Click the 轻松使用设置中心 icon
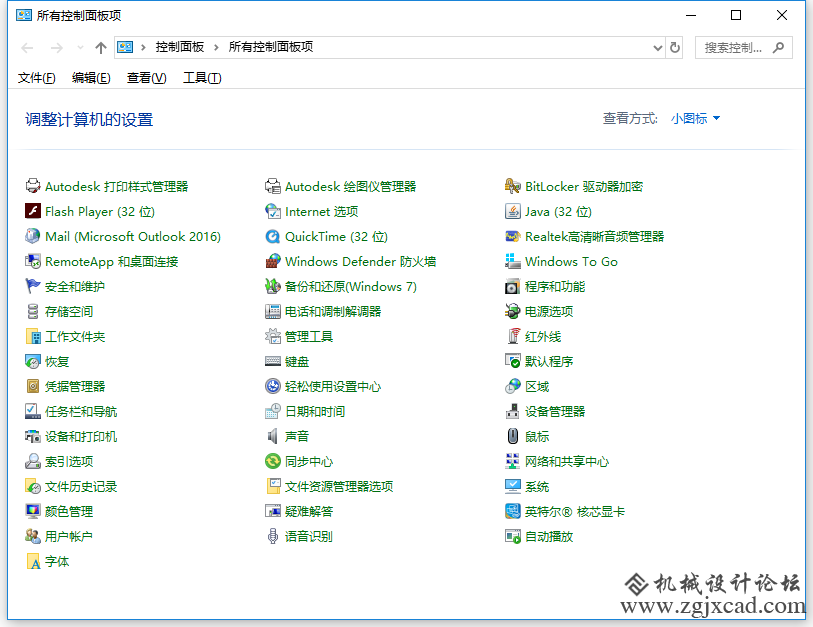This screenshot has width=813, height=627. pyautogui.click(x=273, y=386)
